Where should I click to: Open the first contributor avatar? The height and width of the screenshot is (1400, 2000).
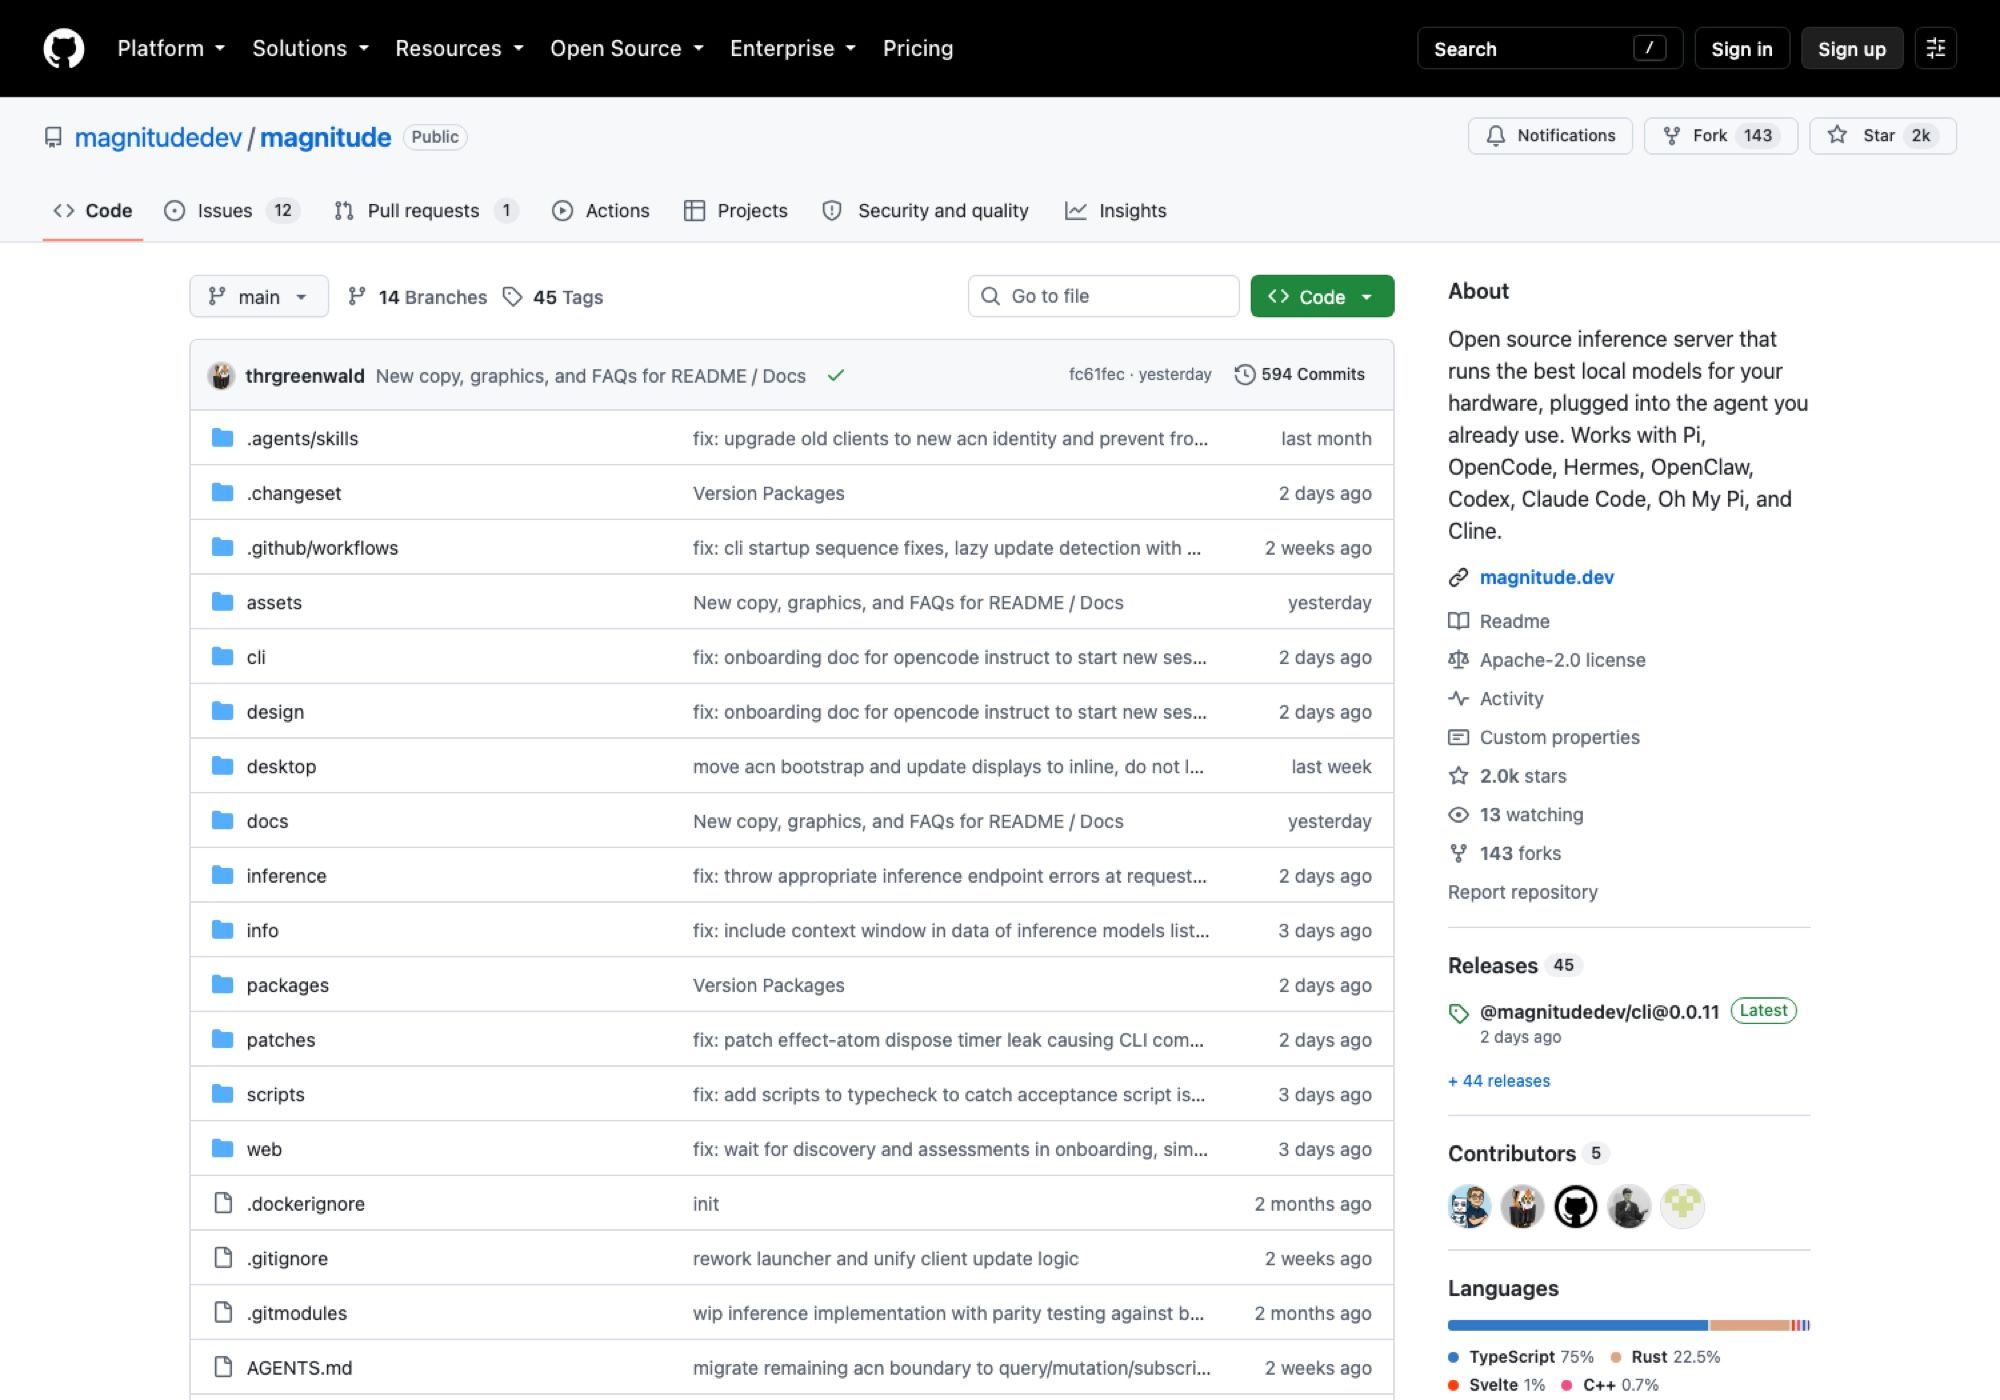point(1469,1206)
